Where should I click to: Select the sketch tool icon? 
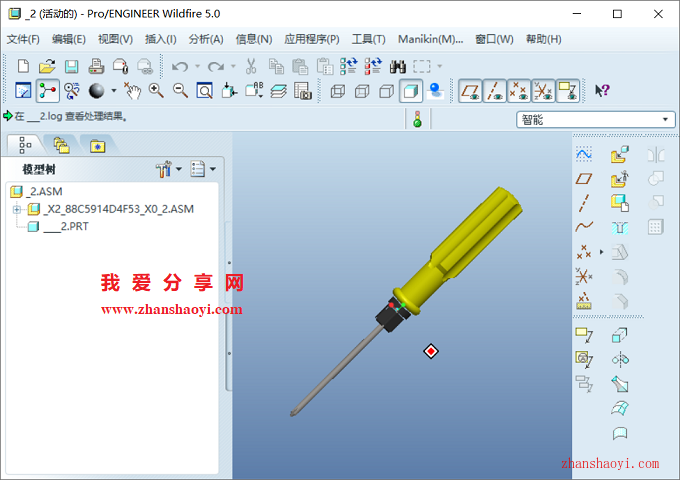[584, 154]
